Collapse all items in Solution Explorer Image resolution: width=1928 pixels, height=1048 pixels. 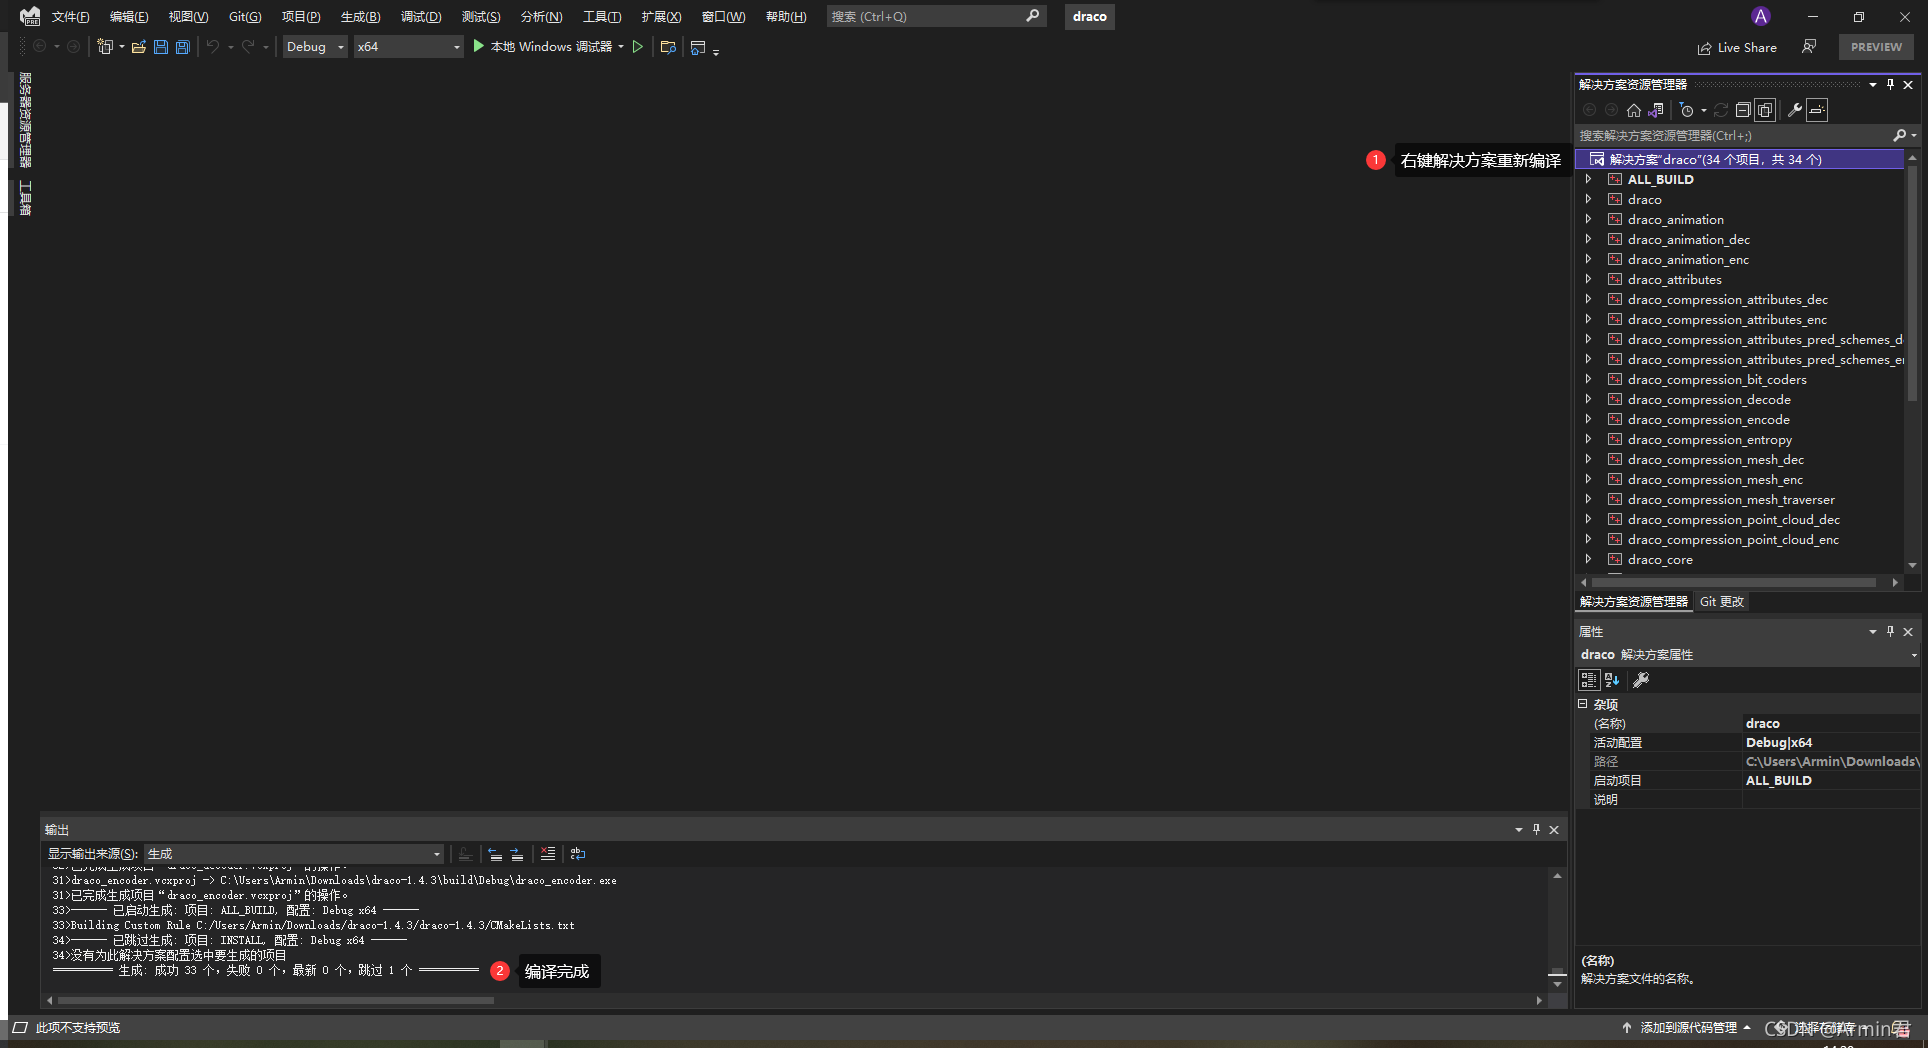[x=1742, y=110]
